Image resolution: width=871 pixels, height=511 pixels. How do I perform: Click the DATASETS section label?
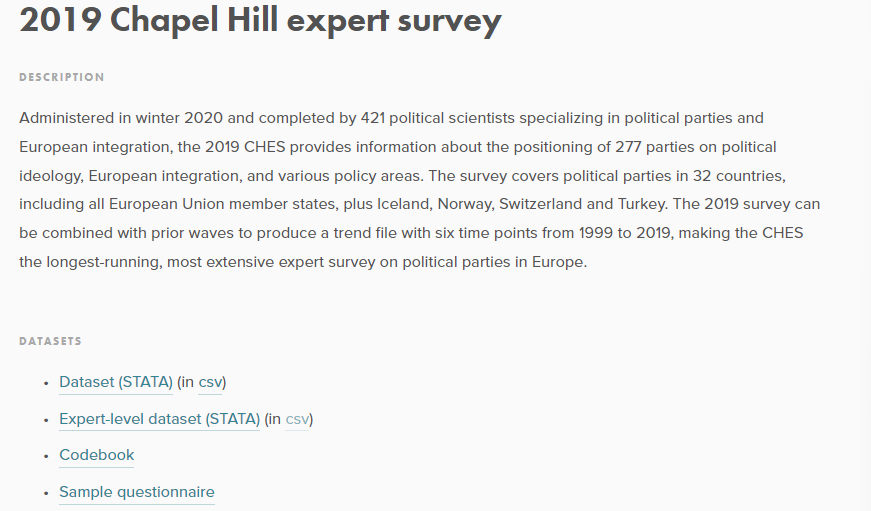pos(50,341)
